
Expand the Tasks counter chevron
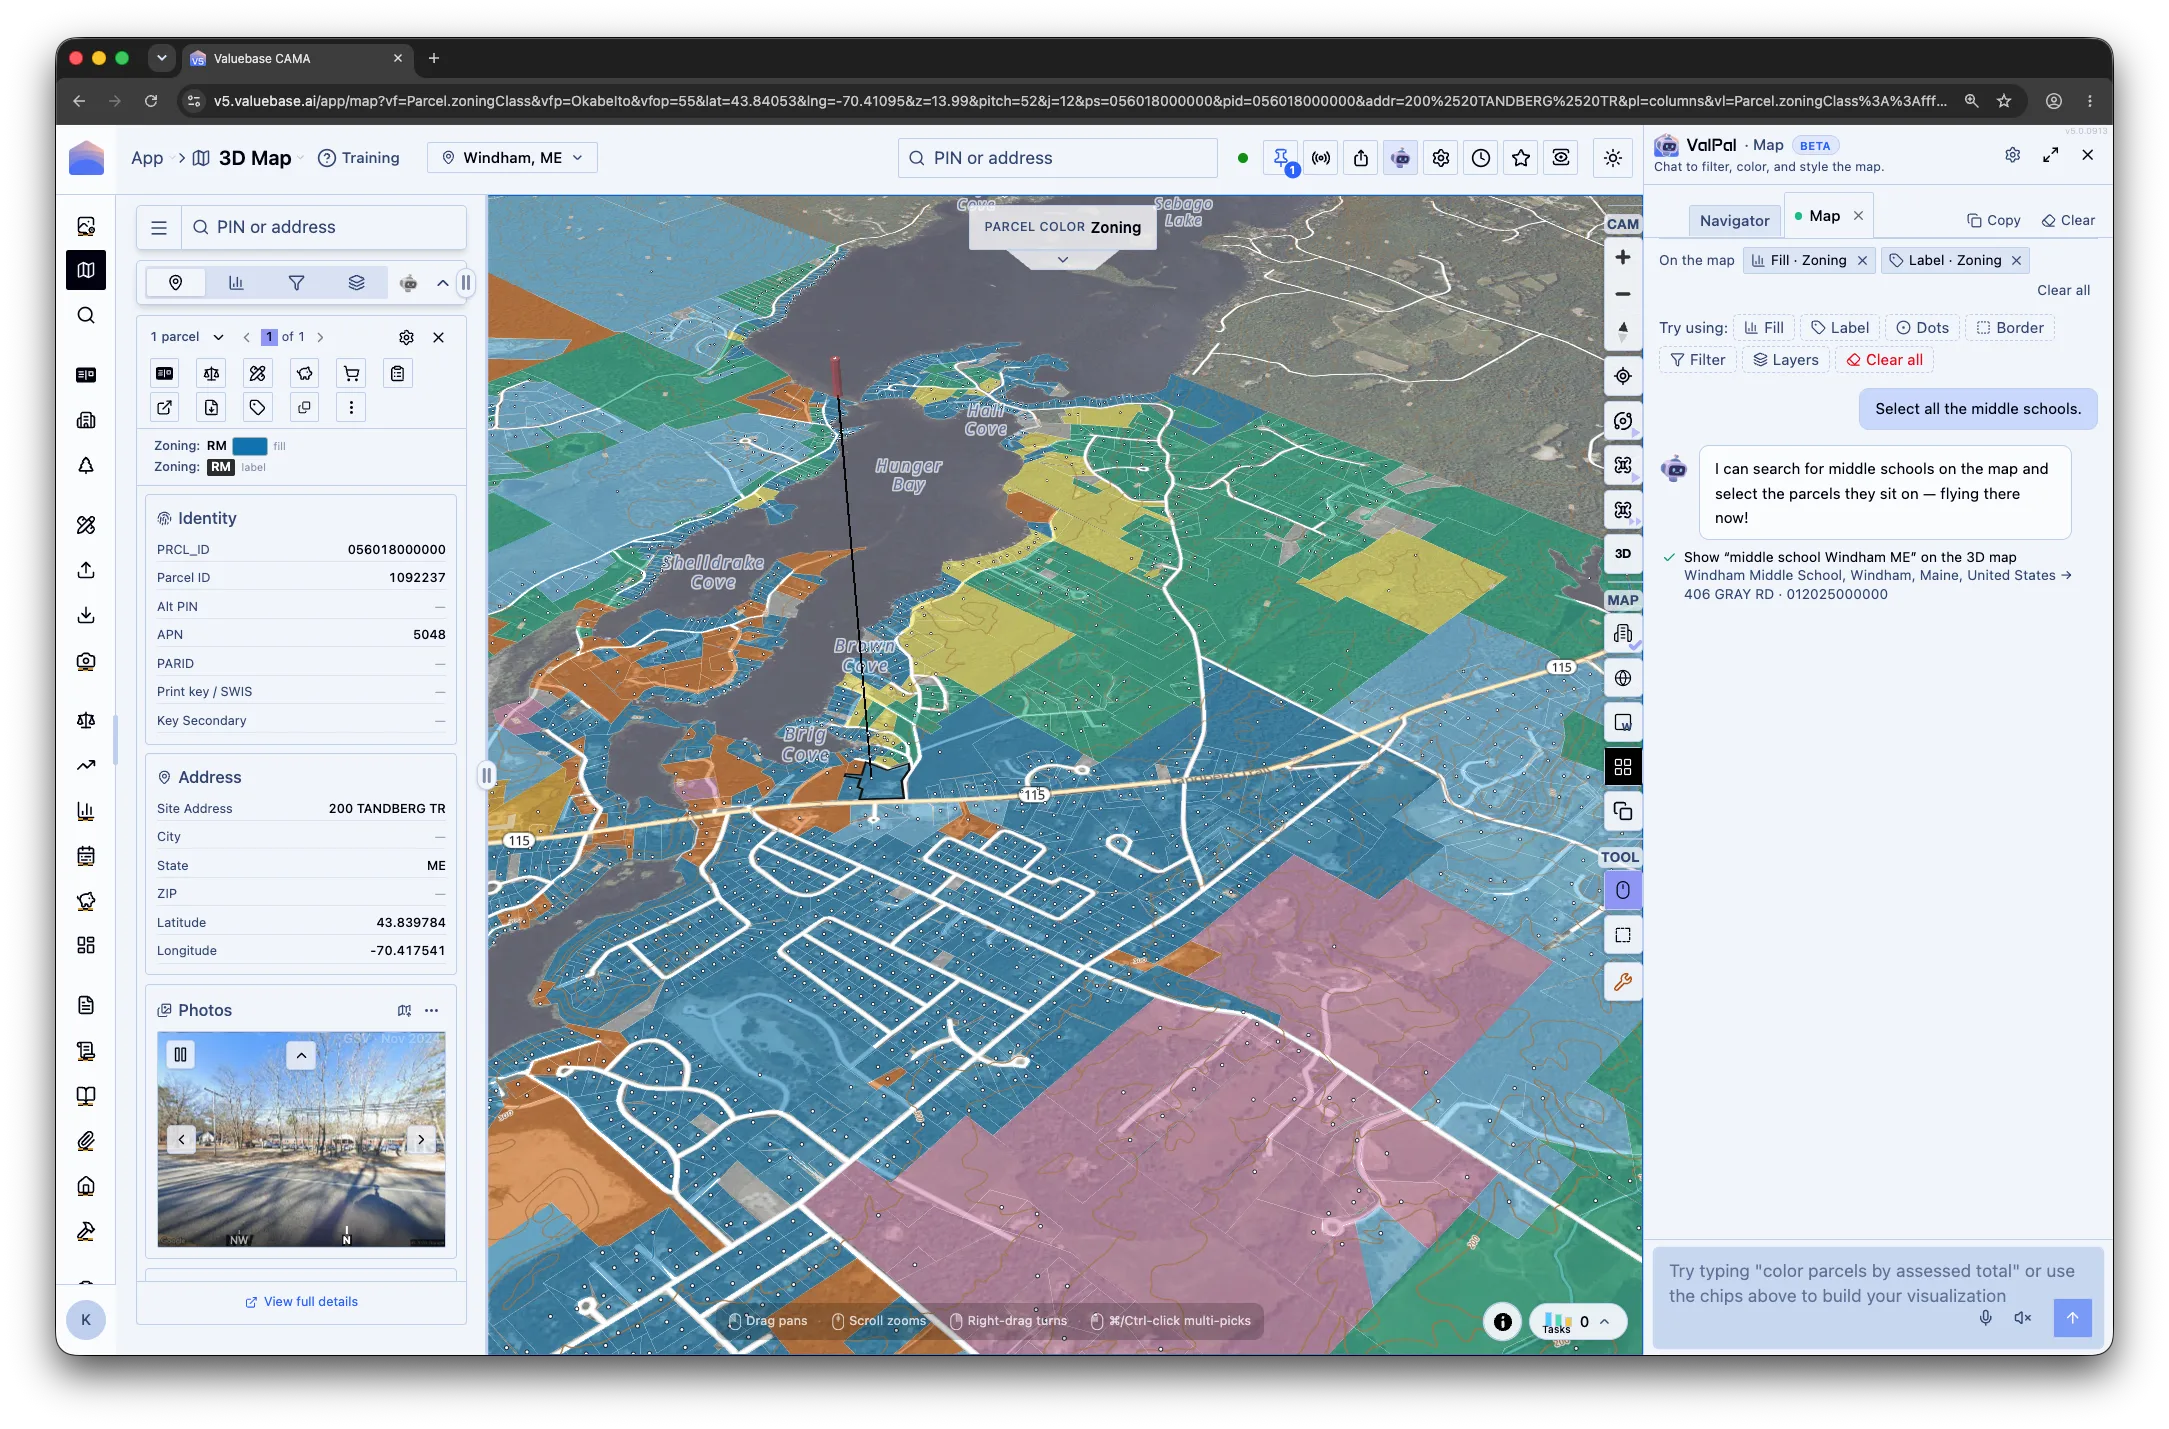pyautogui.click(x=1604, y=1322)
